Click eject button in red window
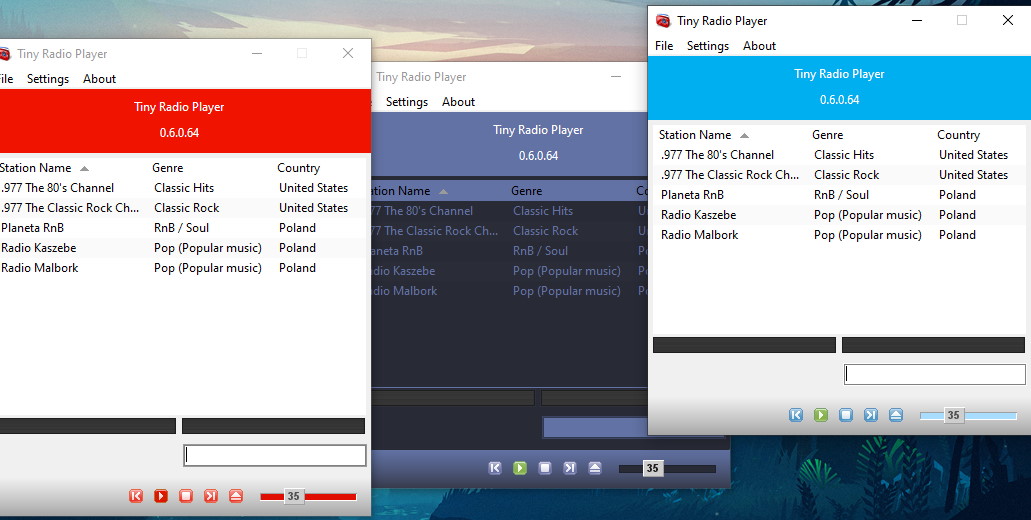 tap(236, 496)
